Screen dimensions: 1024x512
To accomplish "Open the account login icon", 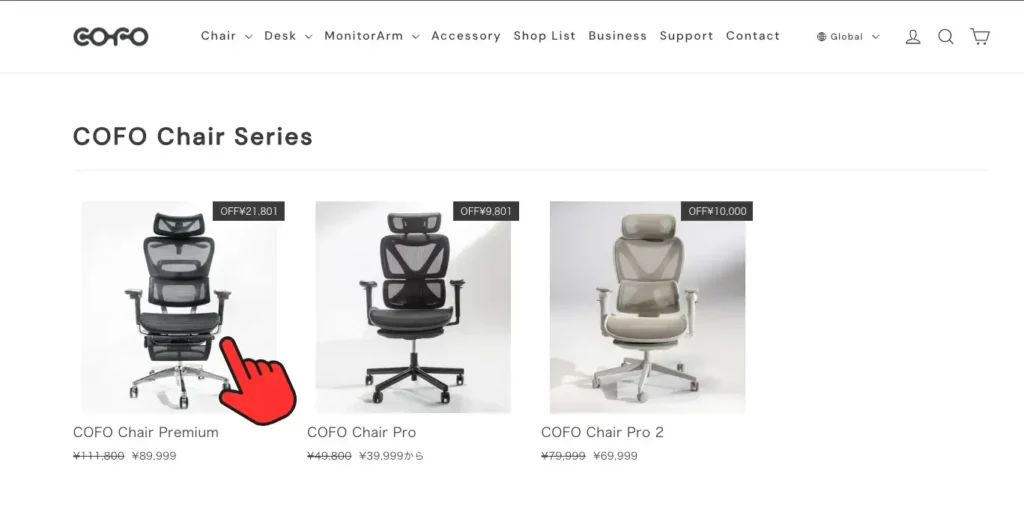I will click(x=913, y=37).
